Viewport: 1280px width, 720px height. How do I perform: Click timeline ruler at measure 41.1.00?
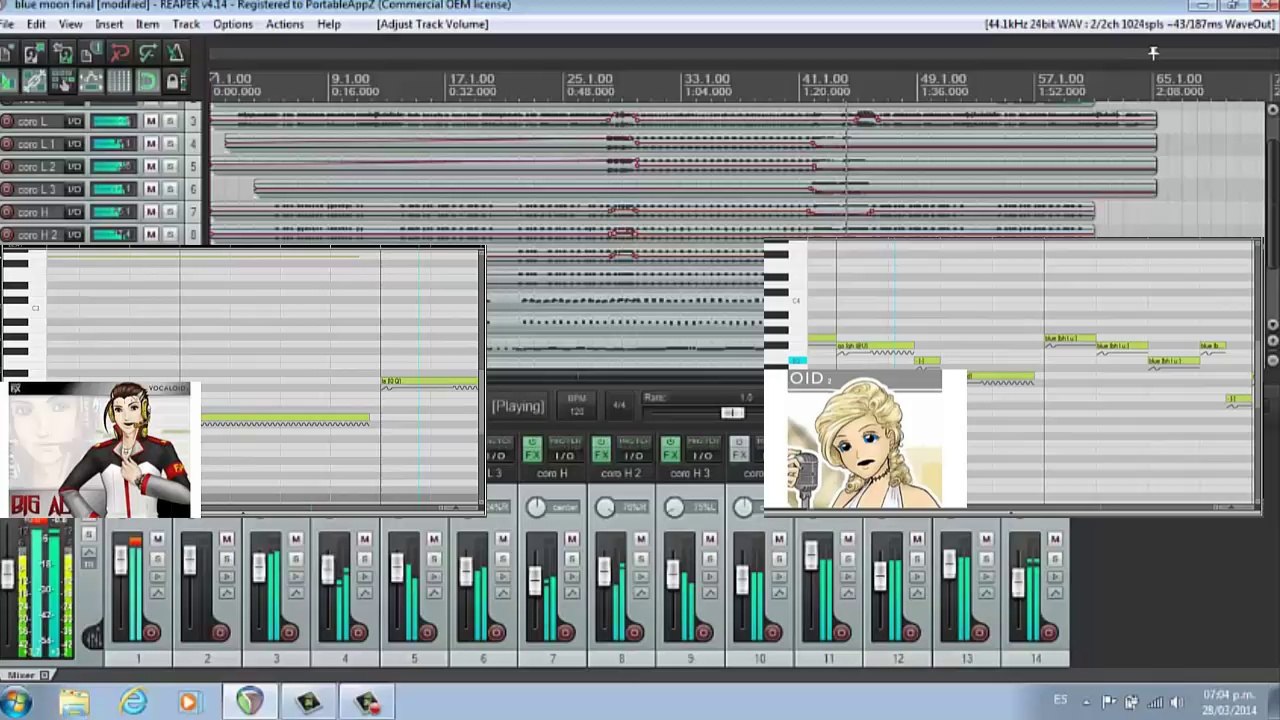[825, 79]
